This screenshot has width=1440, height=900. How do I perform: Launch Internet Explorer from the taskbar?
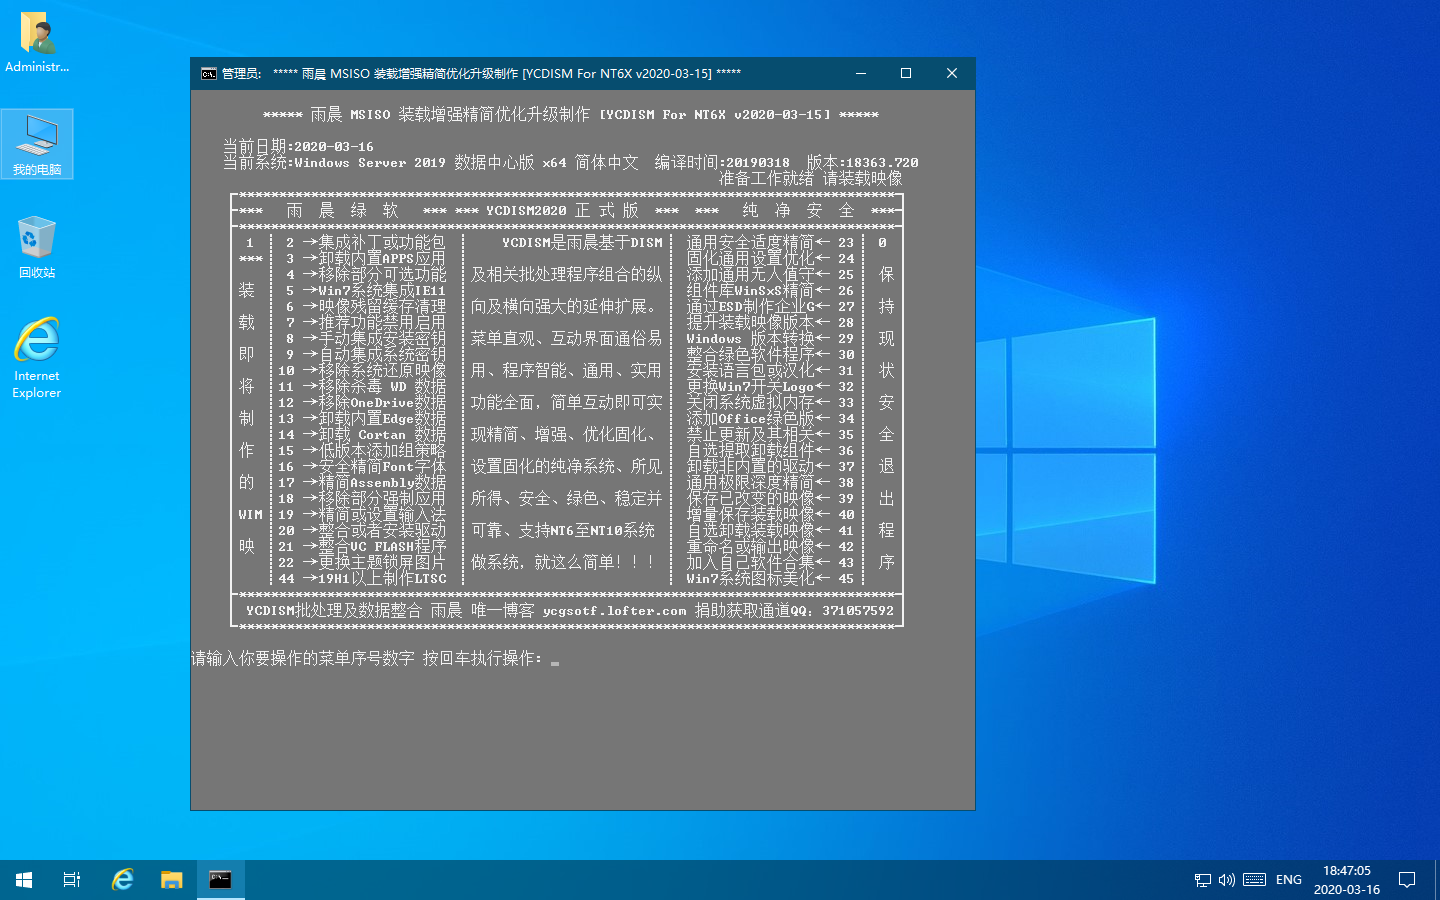pyautogui.click(x=122, y=880)
